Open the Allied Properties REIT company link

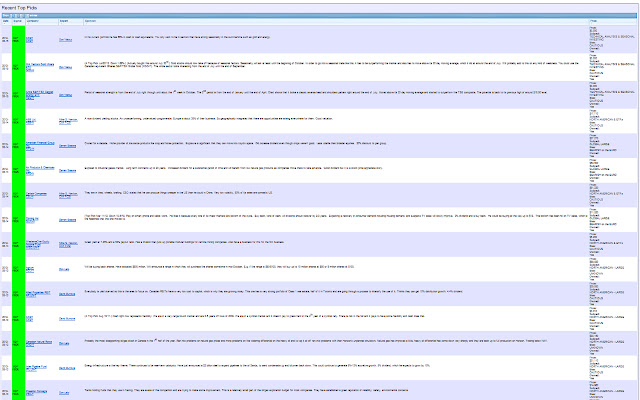(x=38, y=293)
